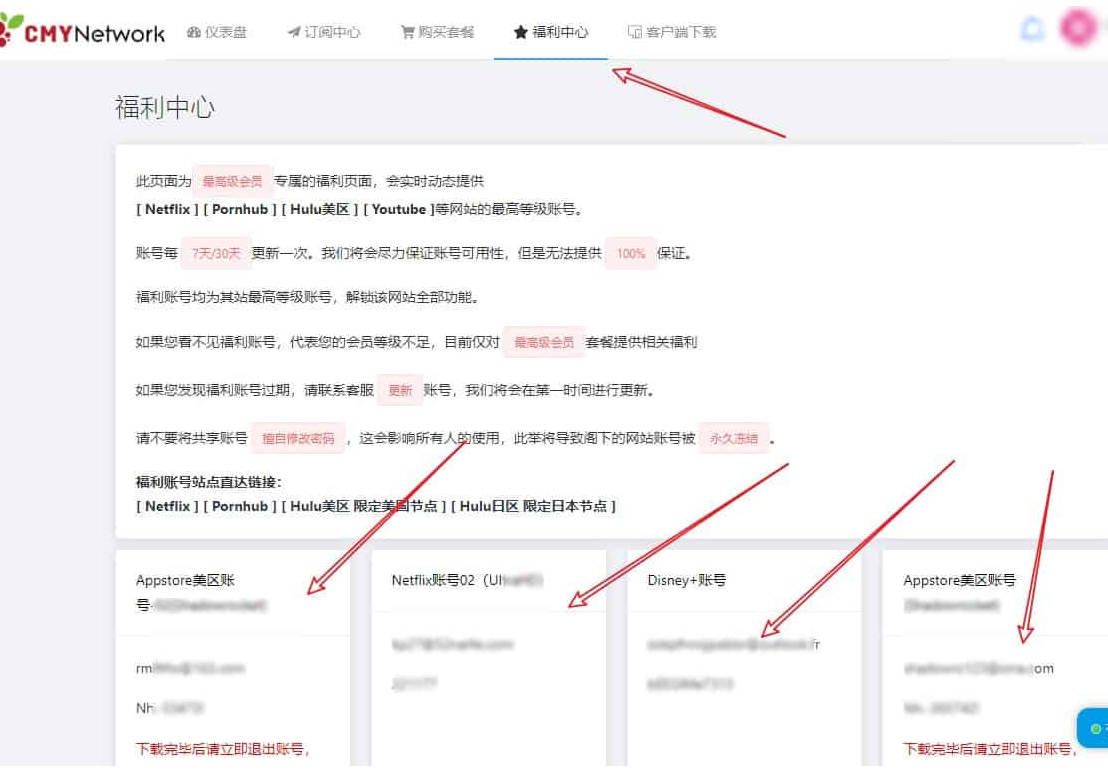1108x770 pixels.
Task: Open the Netflix link in the direct links row
Action: pyautogui.click(x=167, y=507)
